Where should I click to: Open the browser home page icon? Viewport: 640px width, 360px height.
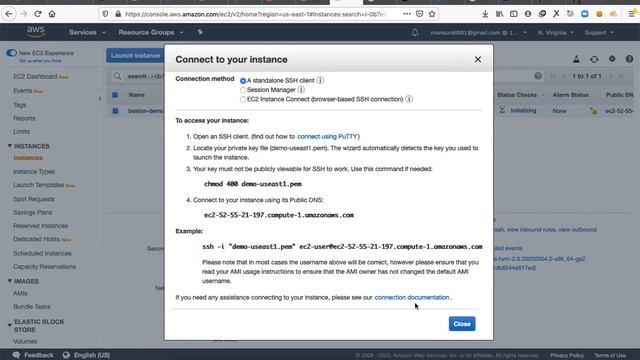[52, 14]
